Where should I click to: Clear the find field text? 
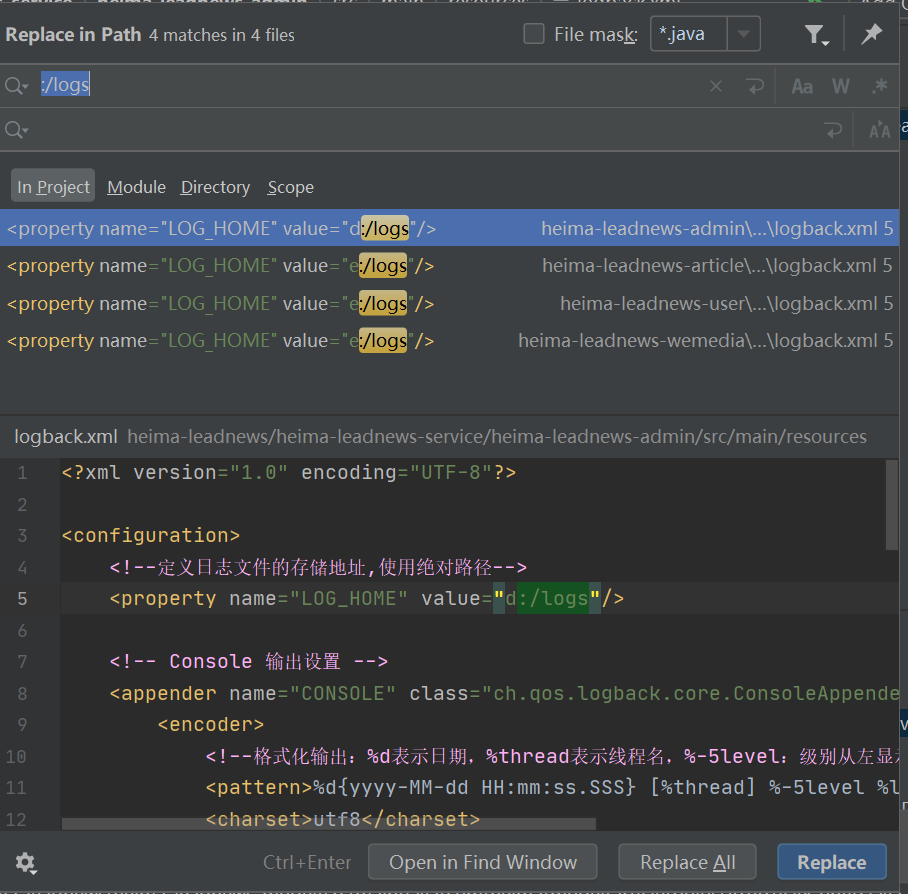716,86
